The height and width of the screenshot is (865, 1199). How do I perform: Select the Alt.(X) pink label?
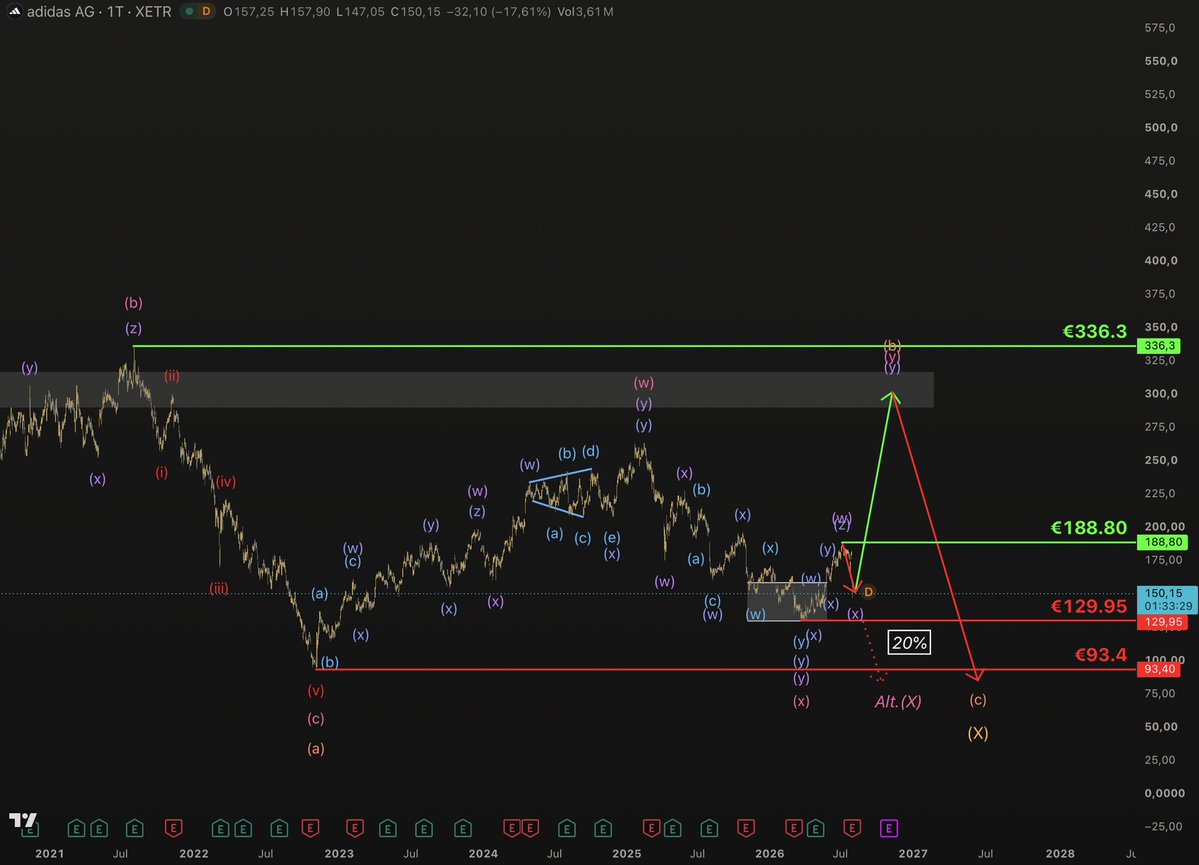[x=898, y=701]
